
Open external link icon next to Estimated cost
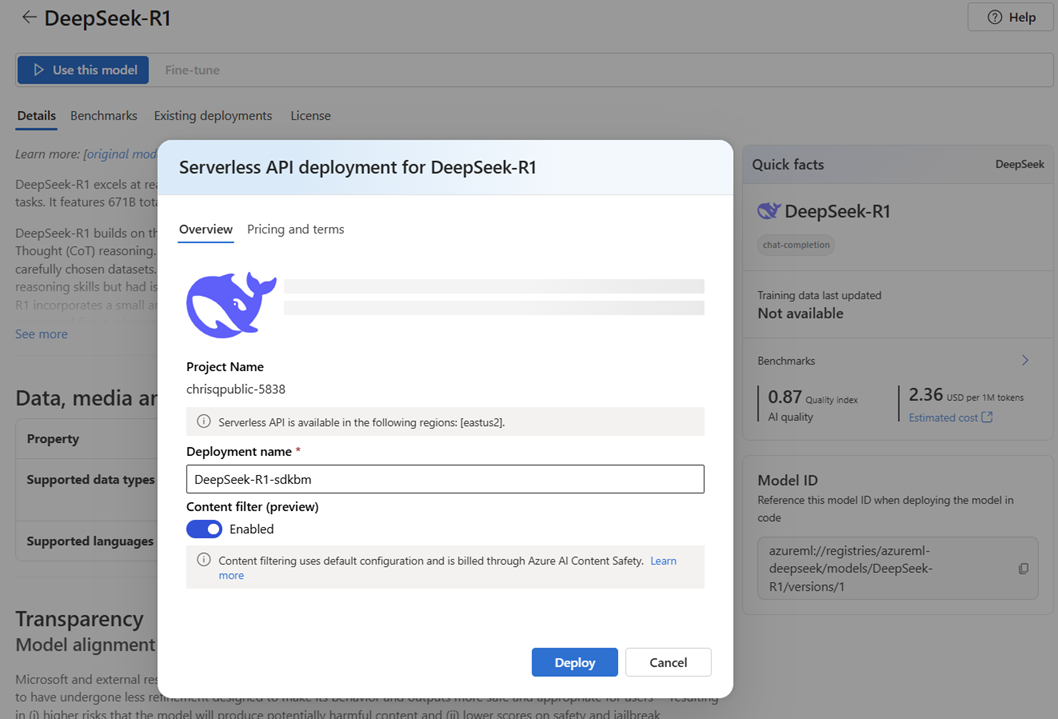pyautogui.click(x=986, y=417)
